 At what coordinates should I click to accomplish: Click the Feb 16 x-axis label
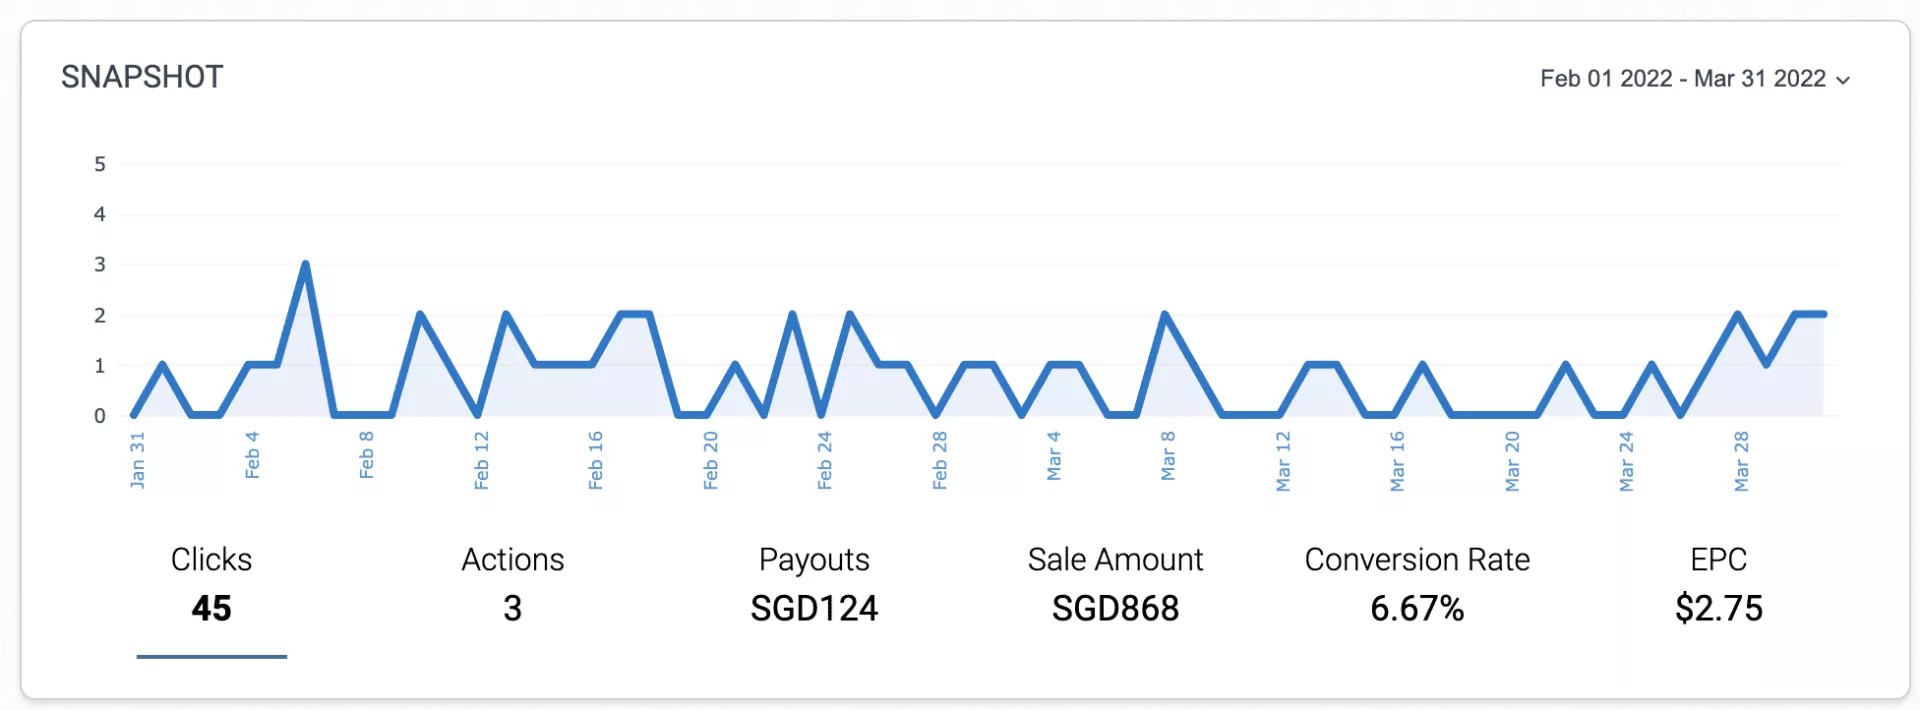pos(596,460)
